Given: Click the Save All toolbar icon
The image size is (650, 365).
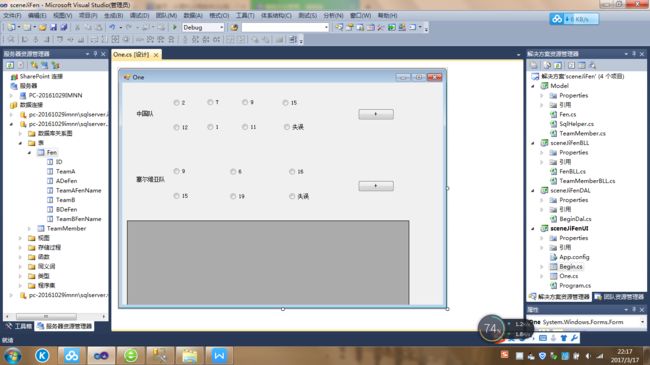Looking at the screenshot, I should pos(63,27).
